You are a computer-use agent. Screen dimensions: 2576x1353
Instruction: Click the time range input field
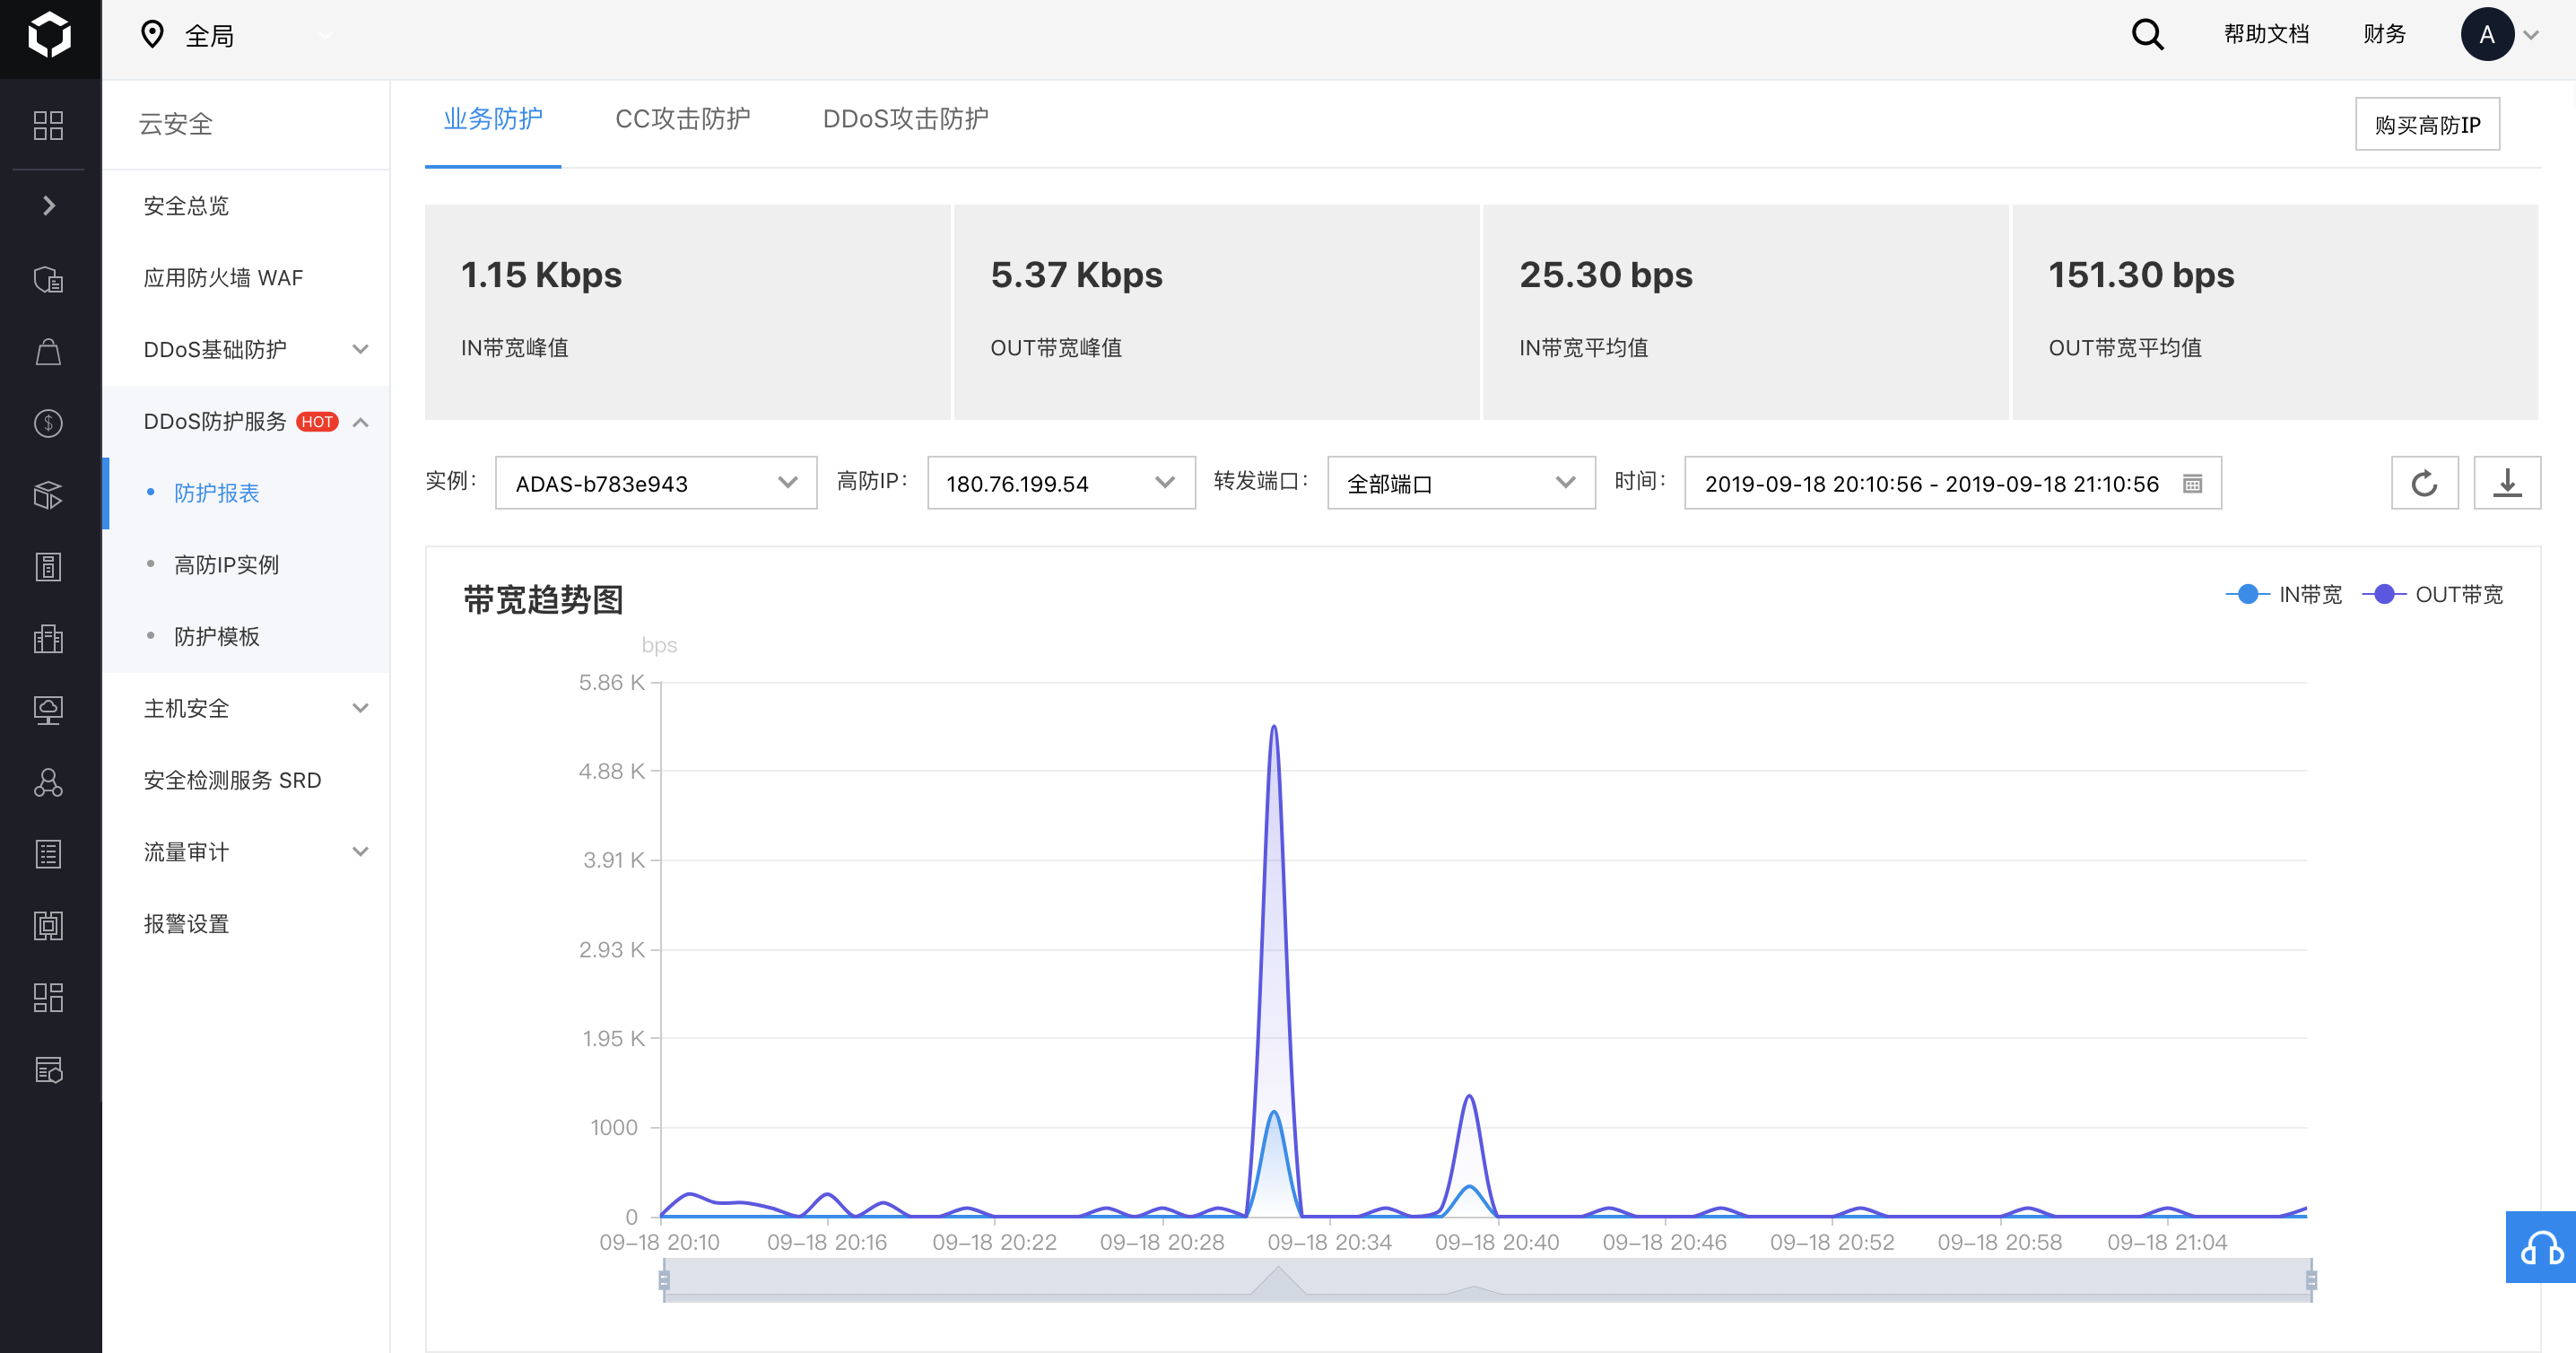(x=1952, y=484)
